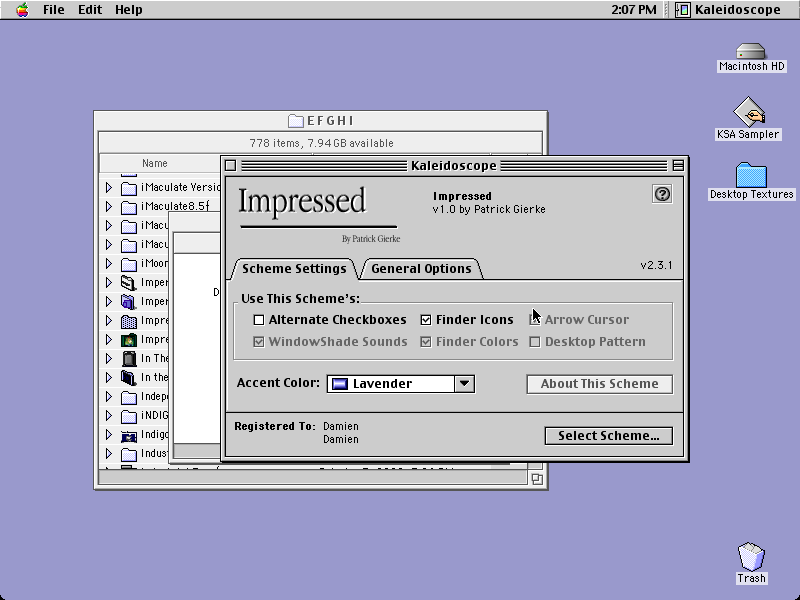The image size is (800, 600).
Task: Select the Desktop Textures folder icon
Action: 751,175
